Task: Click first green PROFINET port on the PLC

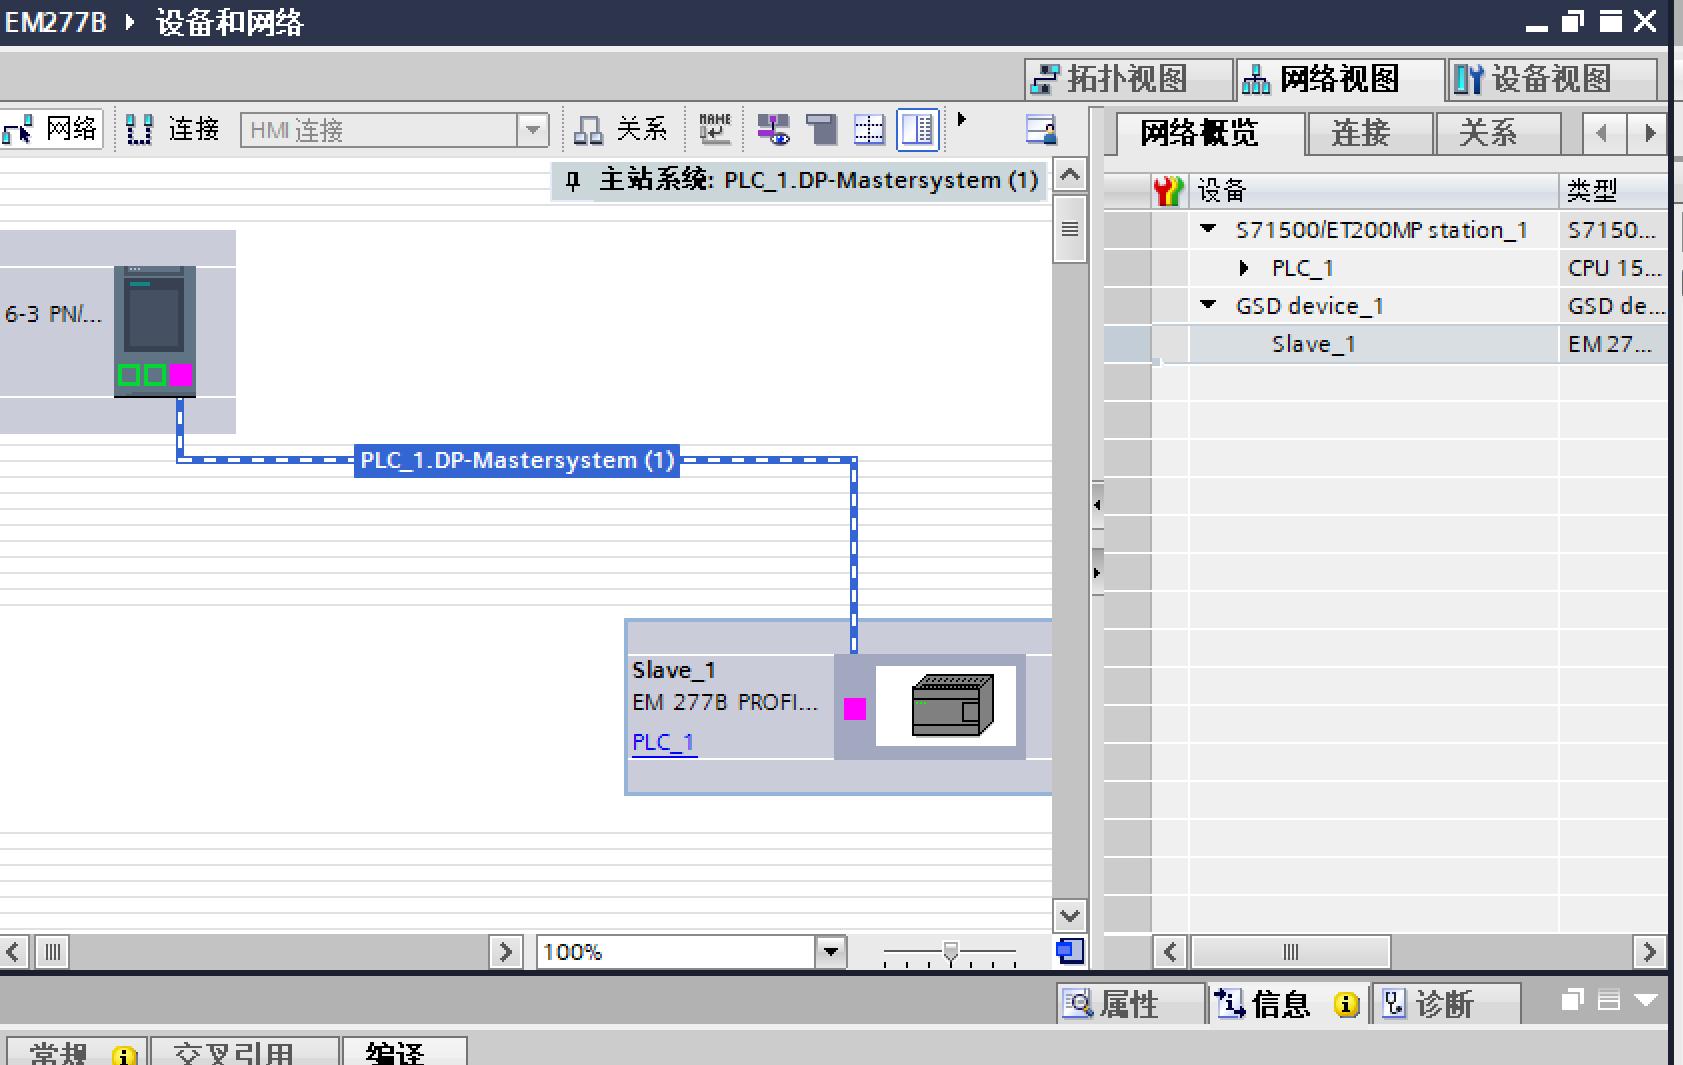Action: pos(129,375)
